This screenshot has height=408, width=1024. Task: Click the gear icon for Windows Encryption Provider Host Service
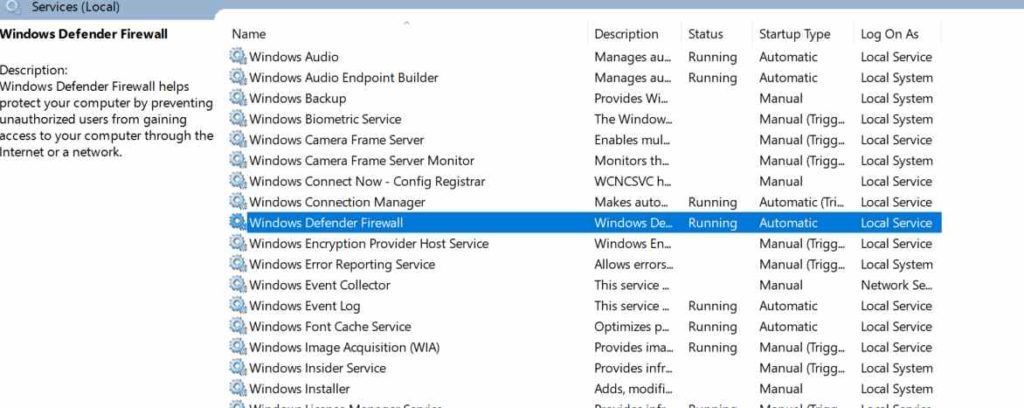coord(238,243)
